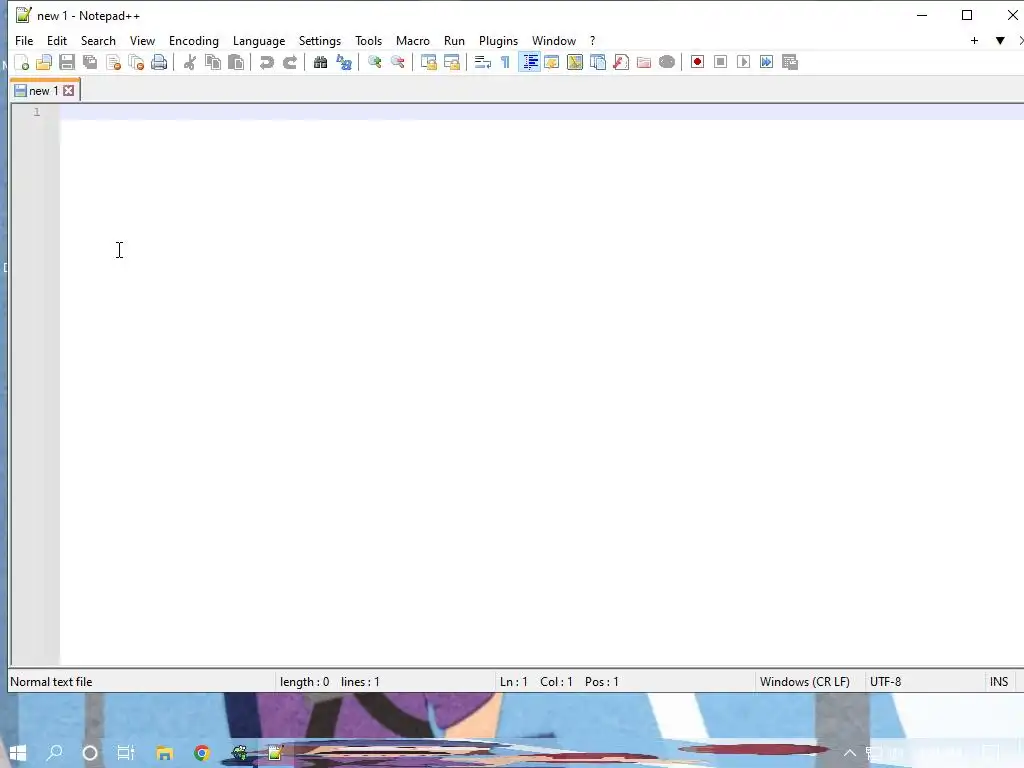Open the Function List icon
The height and width of the screenshot is (768, 1024).
coord(620,63)
